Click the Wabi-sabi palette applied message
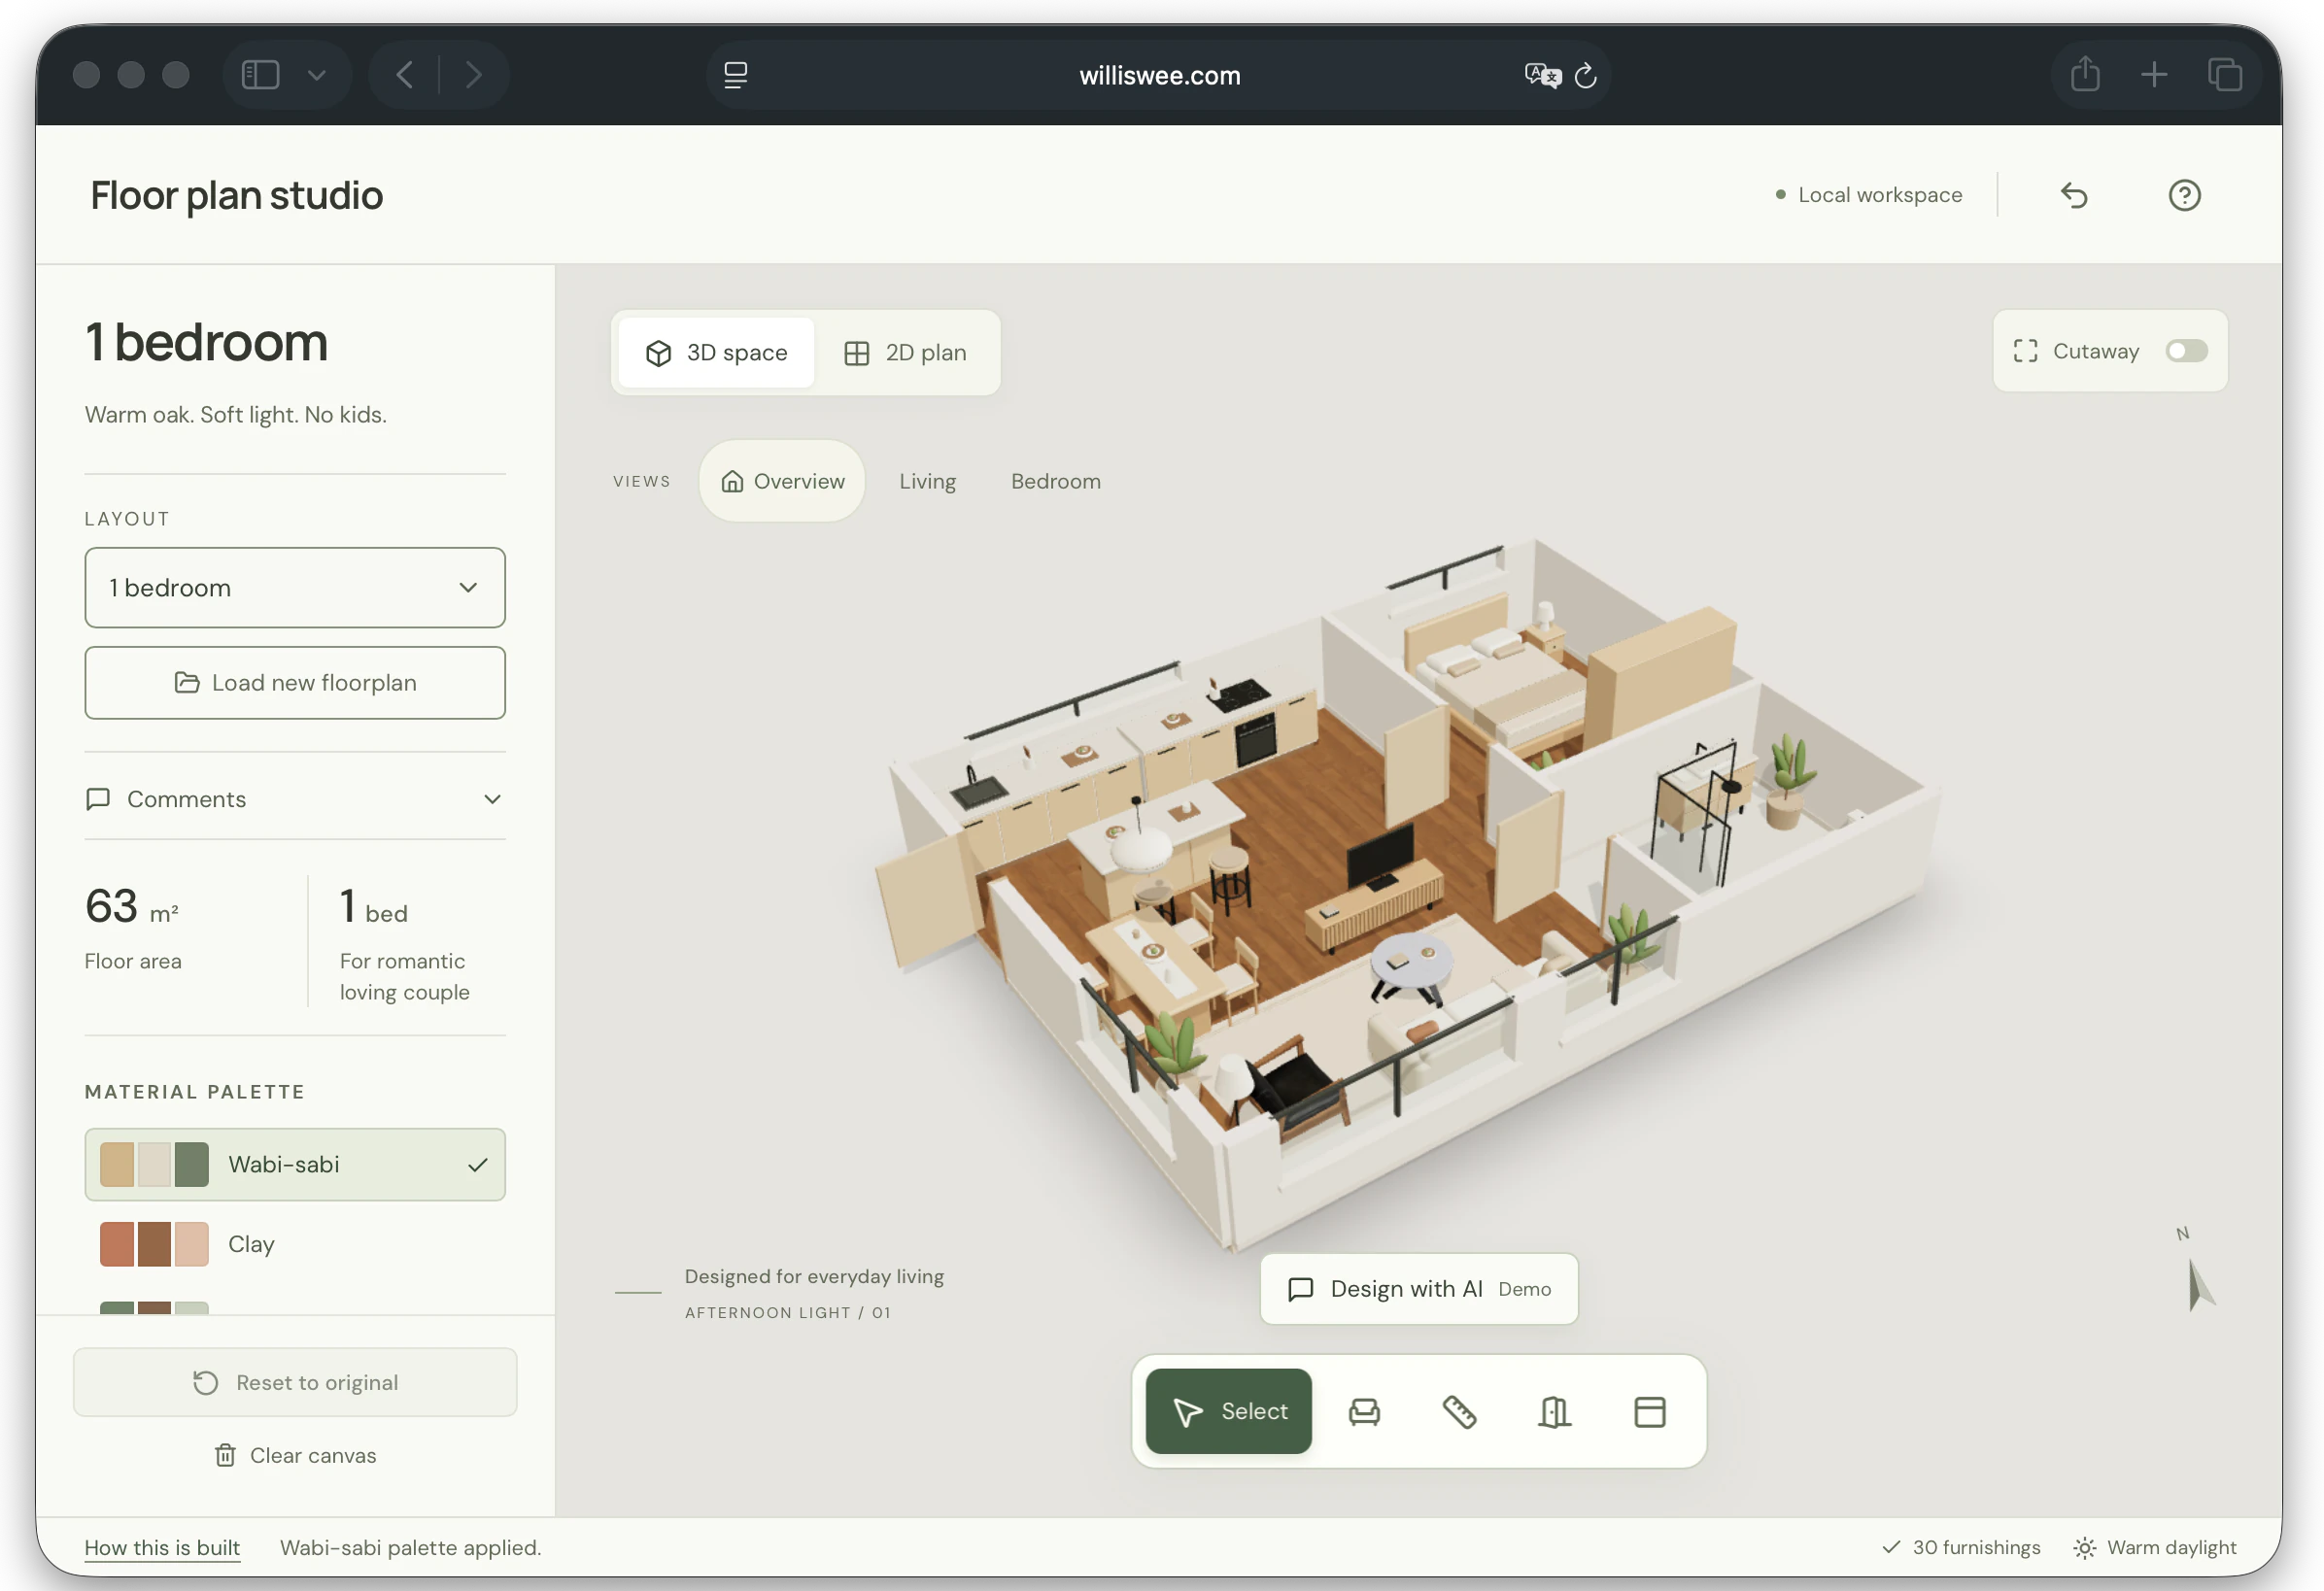The width and height of the screenshot is (2324, 1591). click(x=410, y=1547)
